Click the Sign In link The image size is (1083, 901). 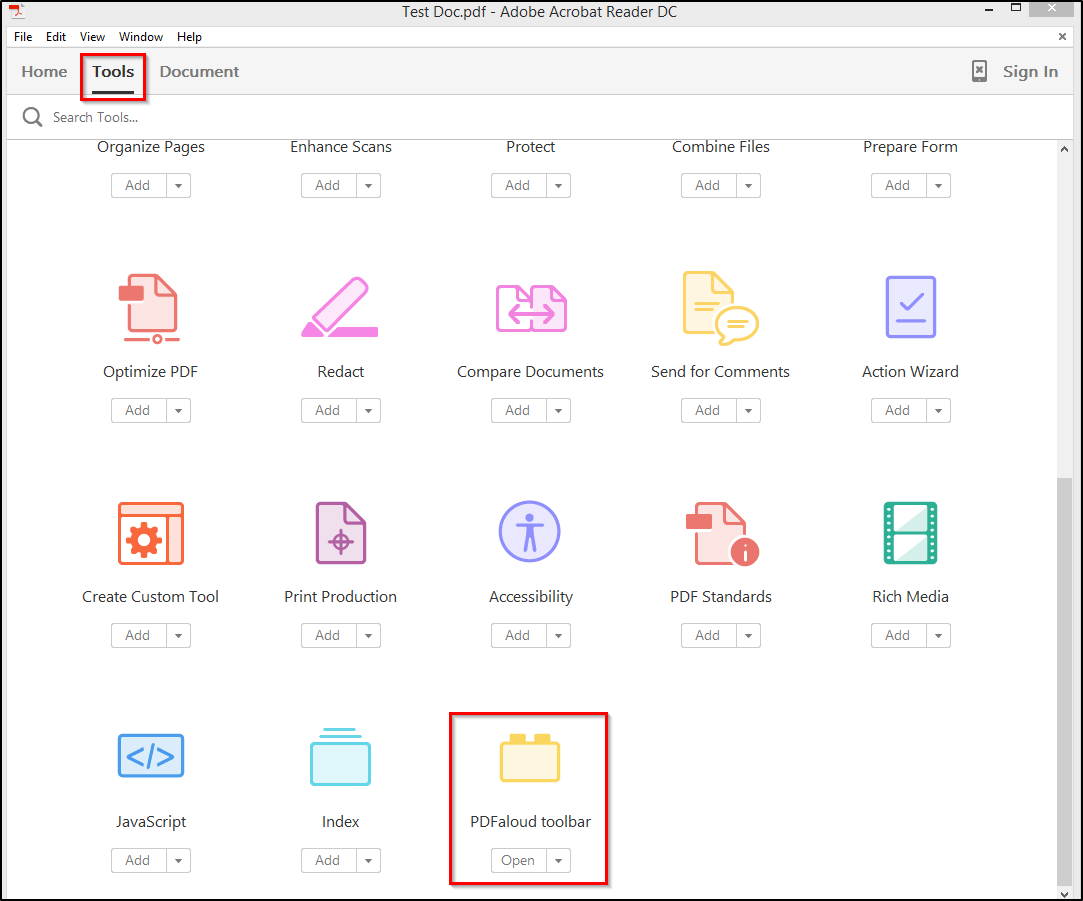click(x=1030, y=71)
